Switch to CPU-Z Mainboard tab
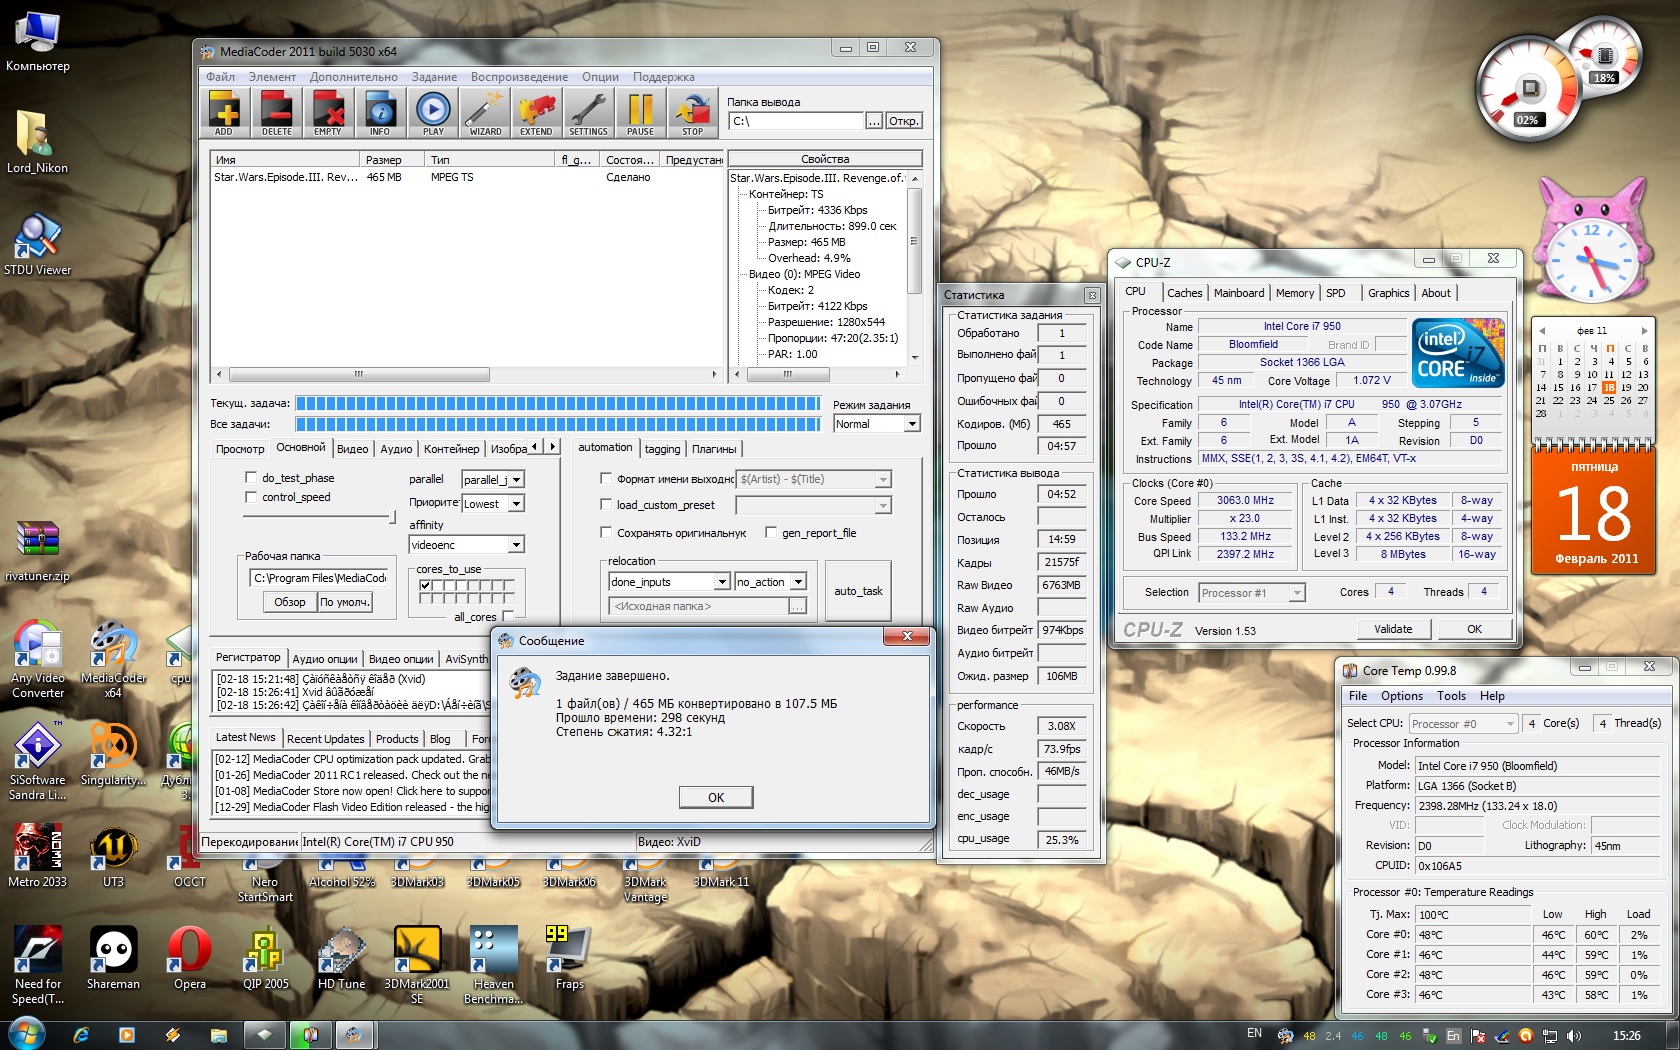 (x=1239, y=293)
